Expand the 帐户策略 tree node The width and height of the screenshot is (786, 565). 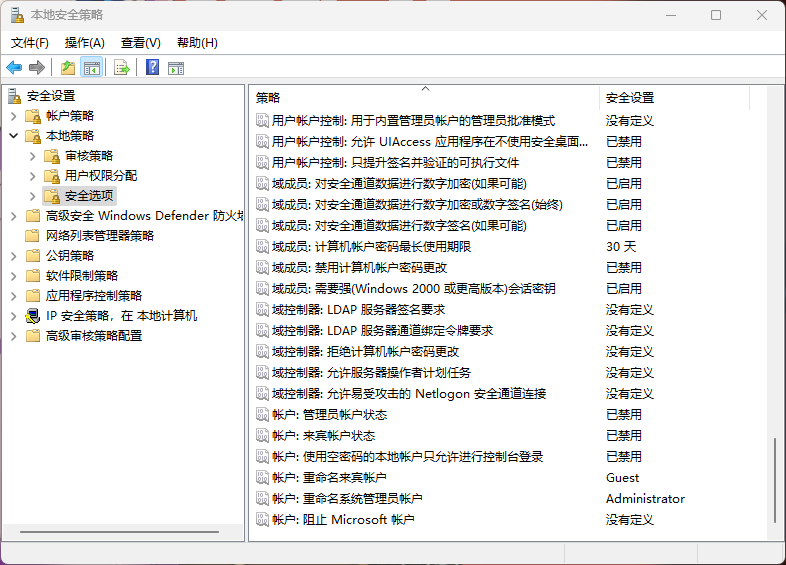pyautogui.click(x=14, y=116)
